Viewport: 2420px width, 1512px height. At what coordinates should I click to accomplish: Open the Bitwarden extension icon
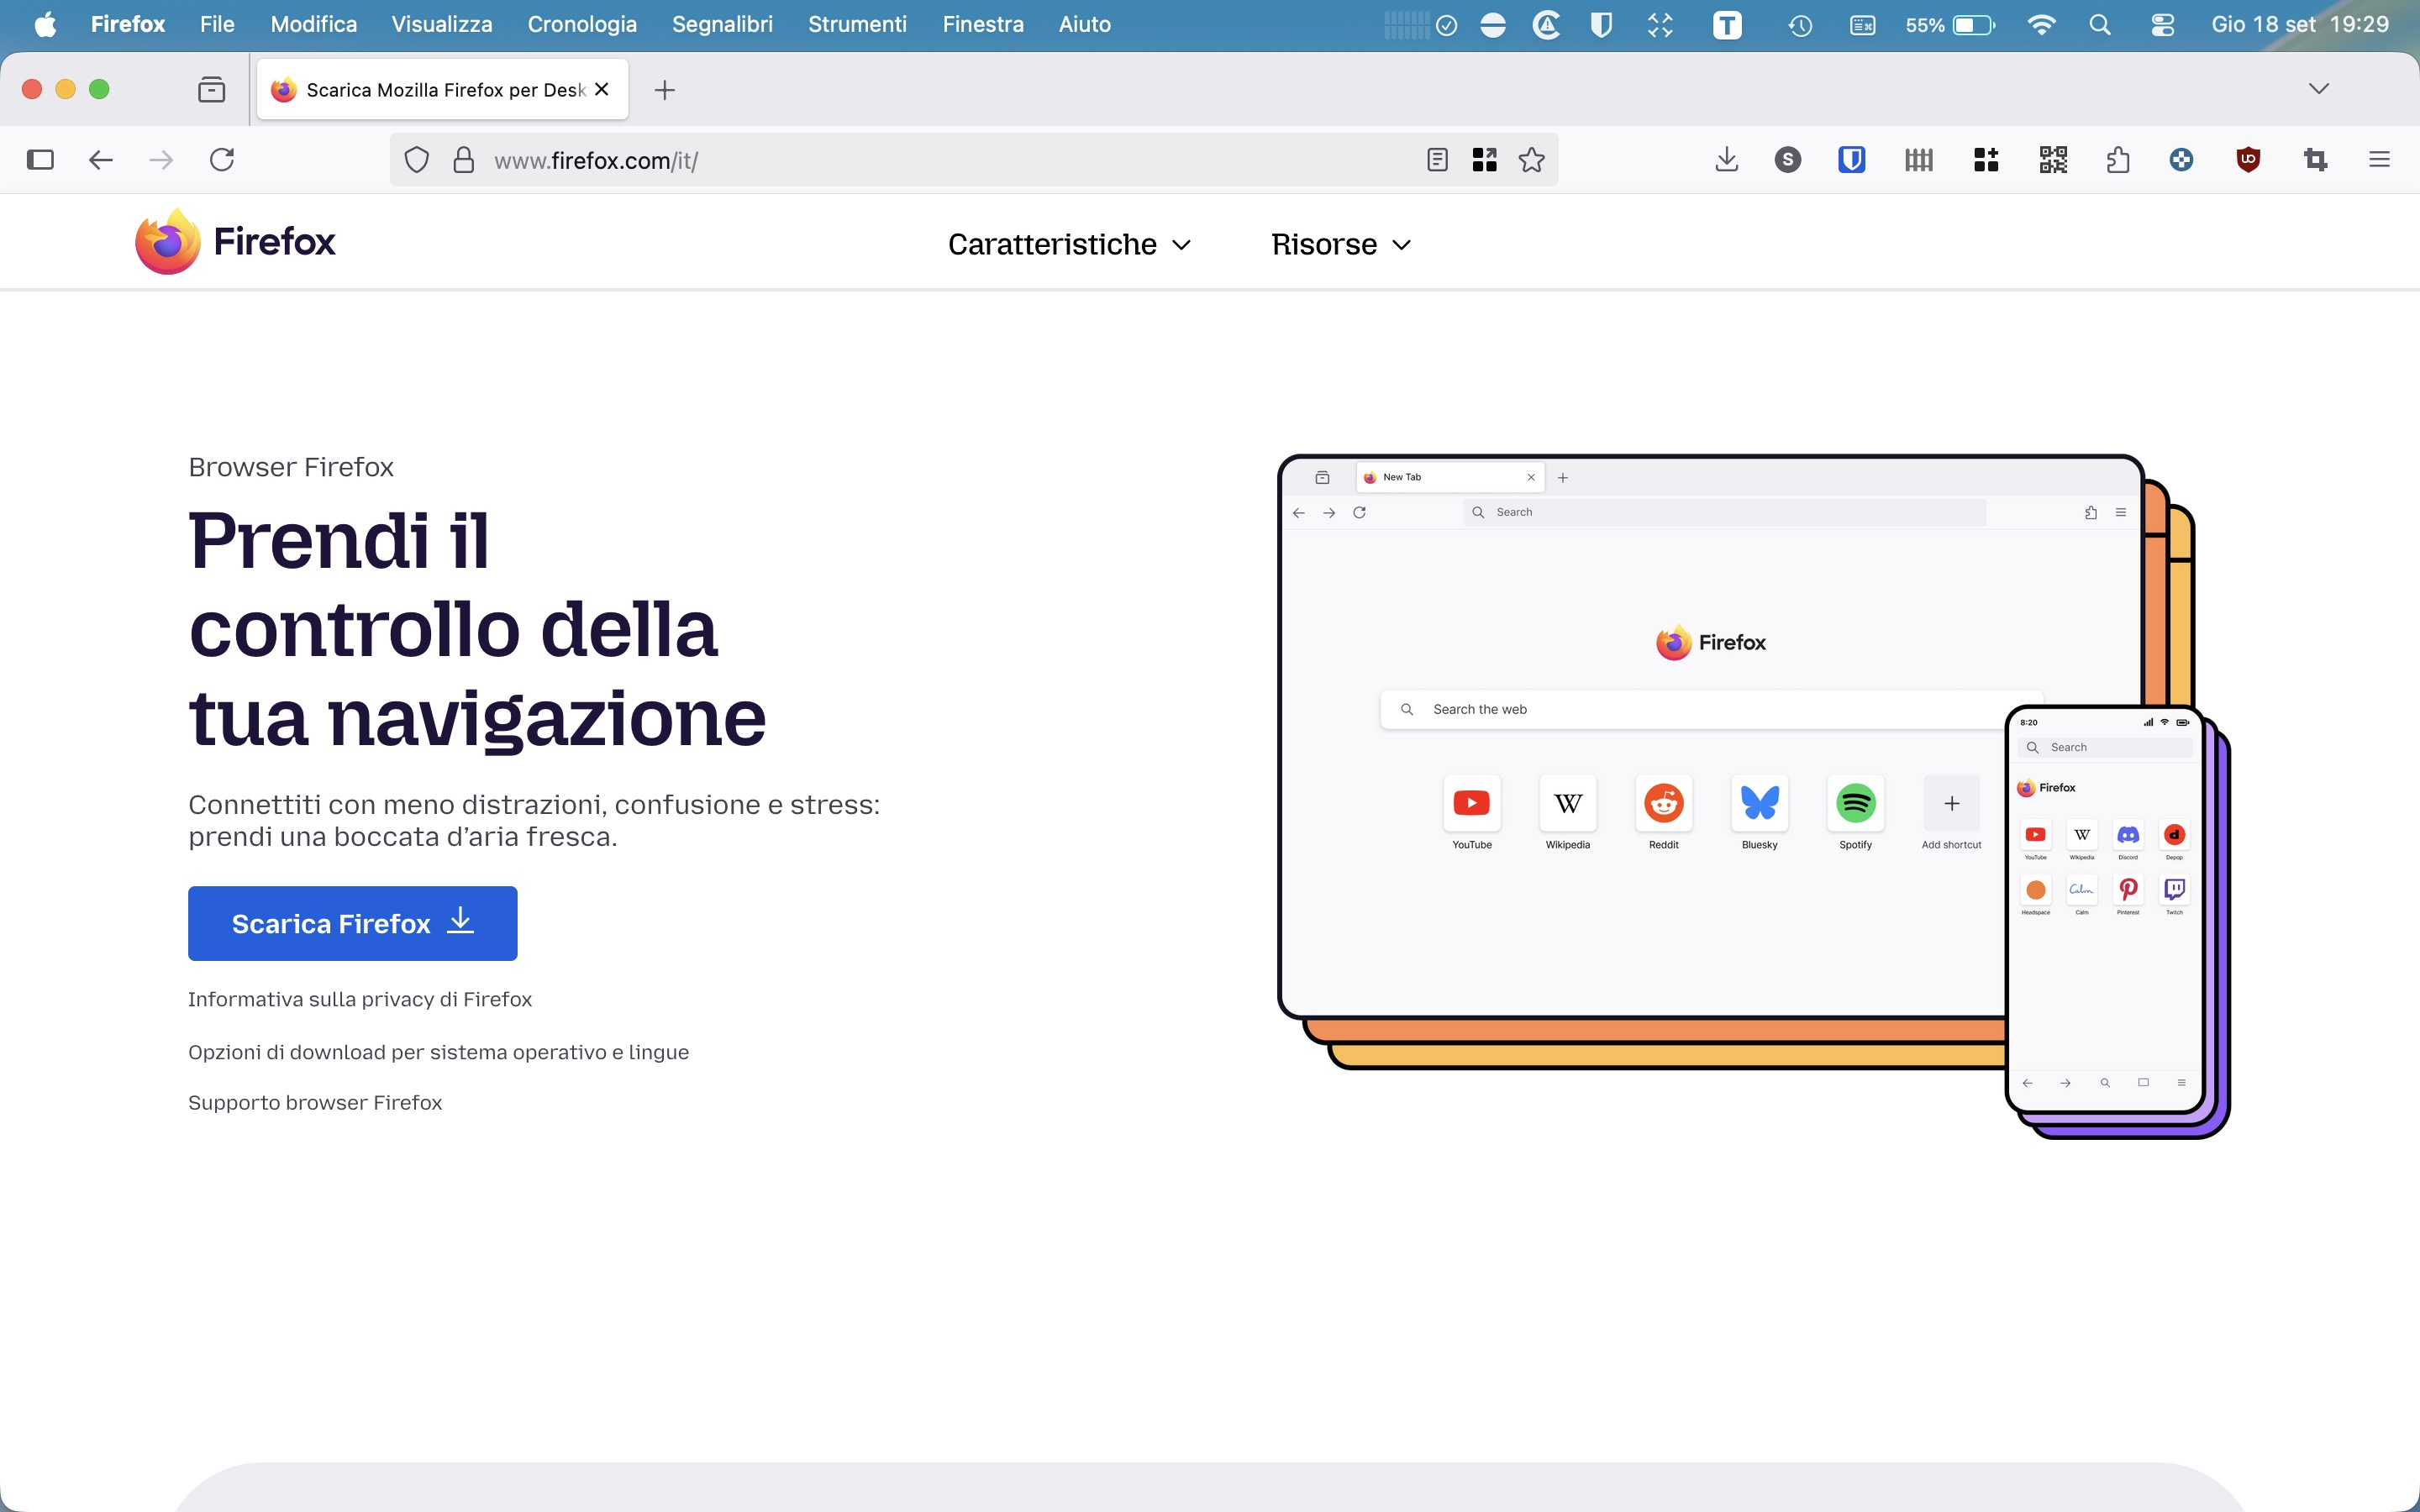click(1851, 160)
